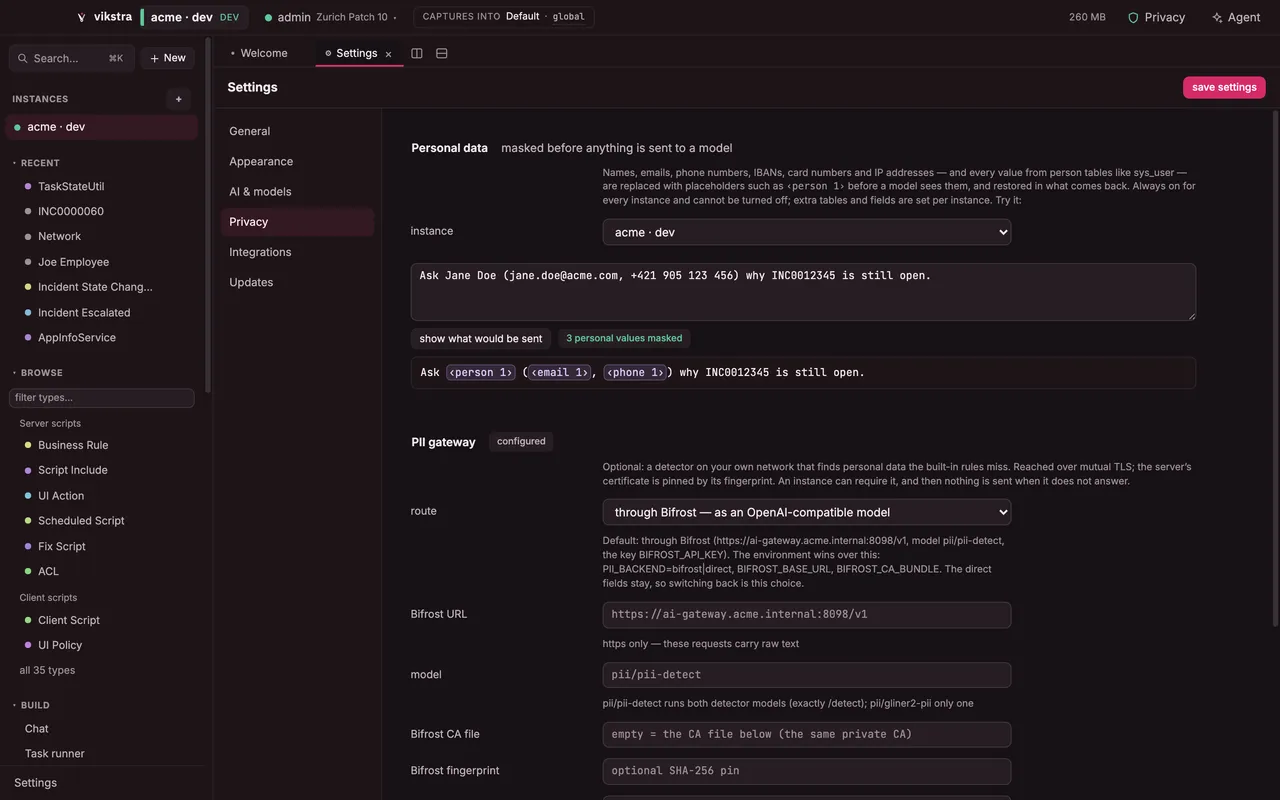This screenshot has height=800, width=1280.
Task: Open the instance dropdown showing acme · dev
Action: tap(807, 232)
